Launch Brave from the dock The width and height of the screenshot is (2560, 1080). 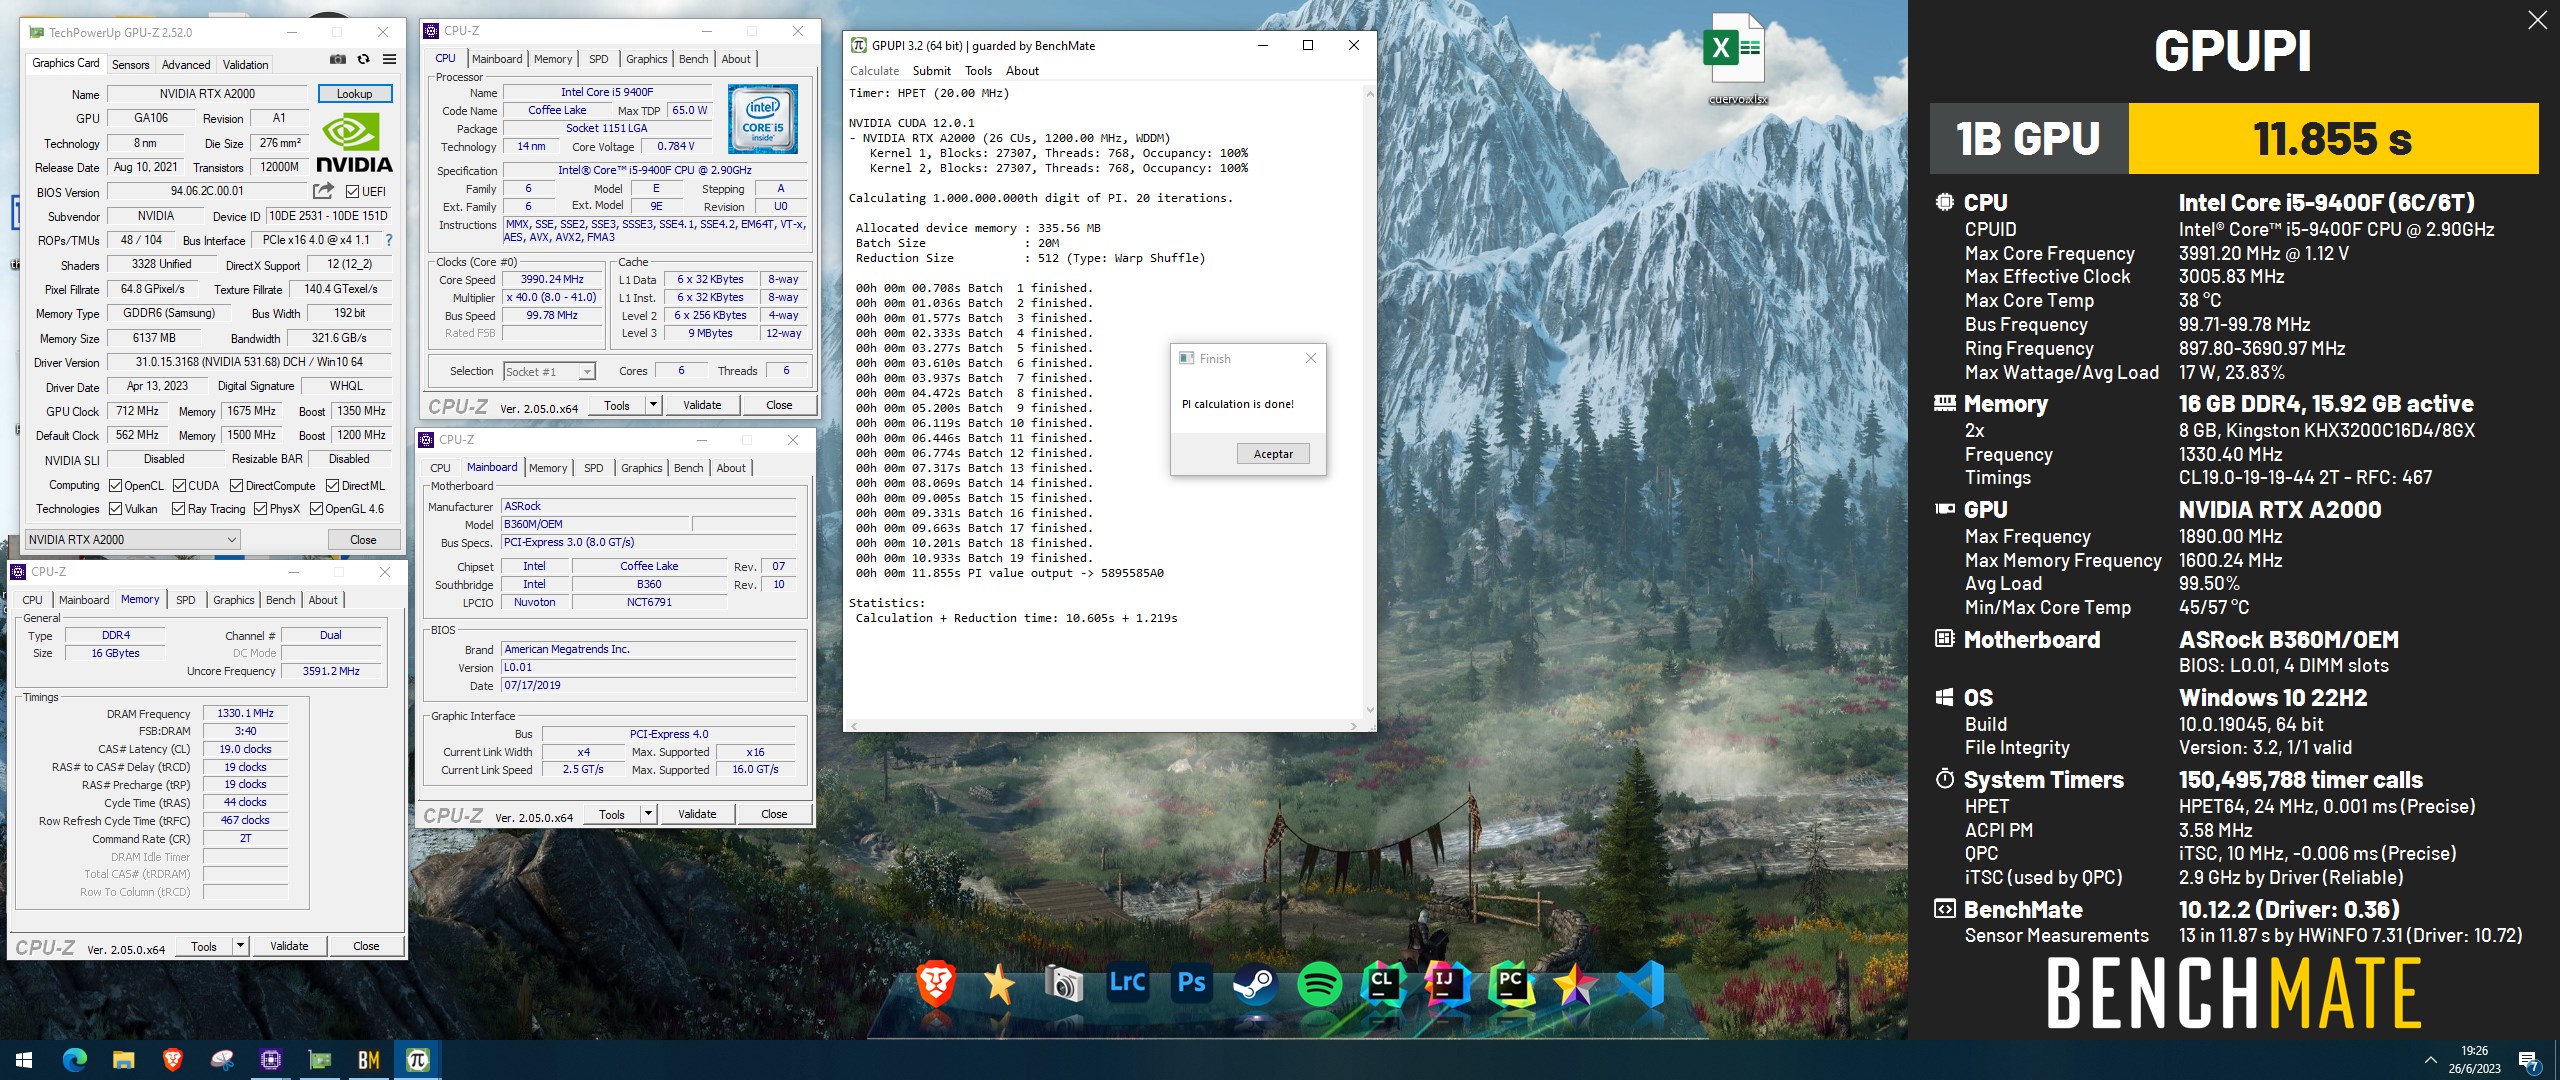pos(935,985)
